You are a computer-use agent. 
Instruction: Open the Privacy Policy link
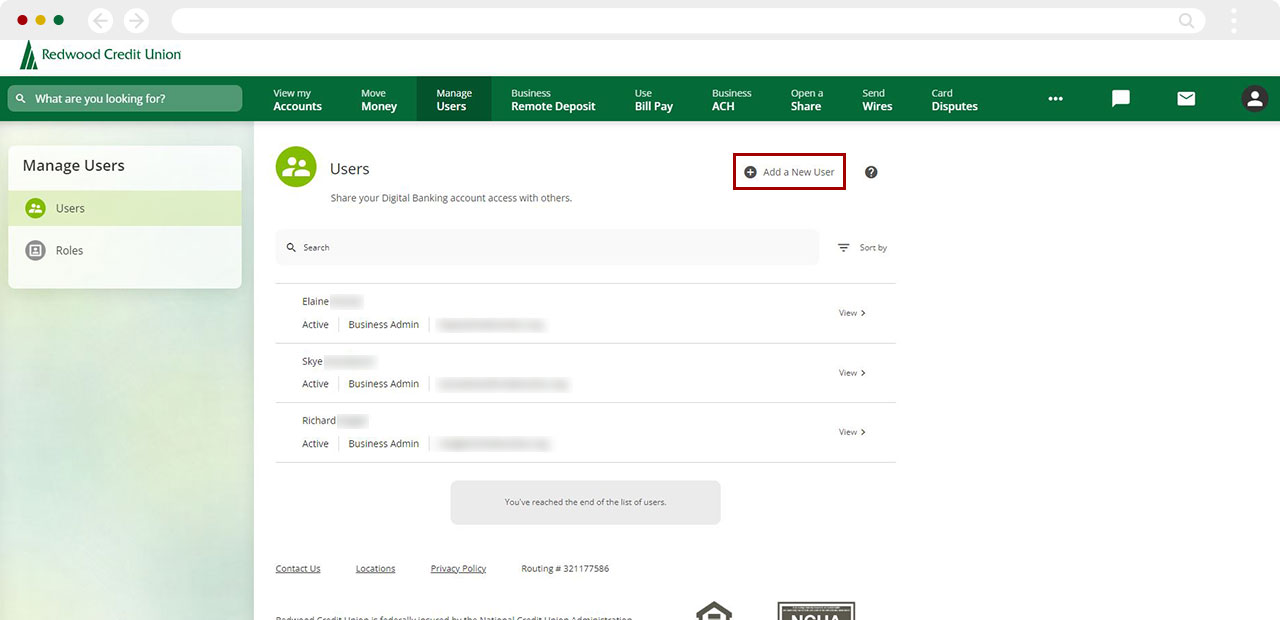click(x=458, y=569)
